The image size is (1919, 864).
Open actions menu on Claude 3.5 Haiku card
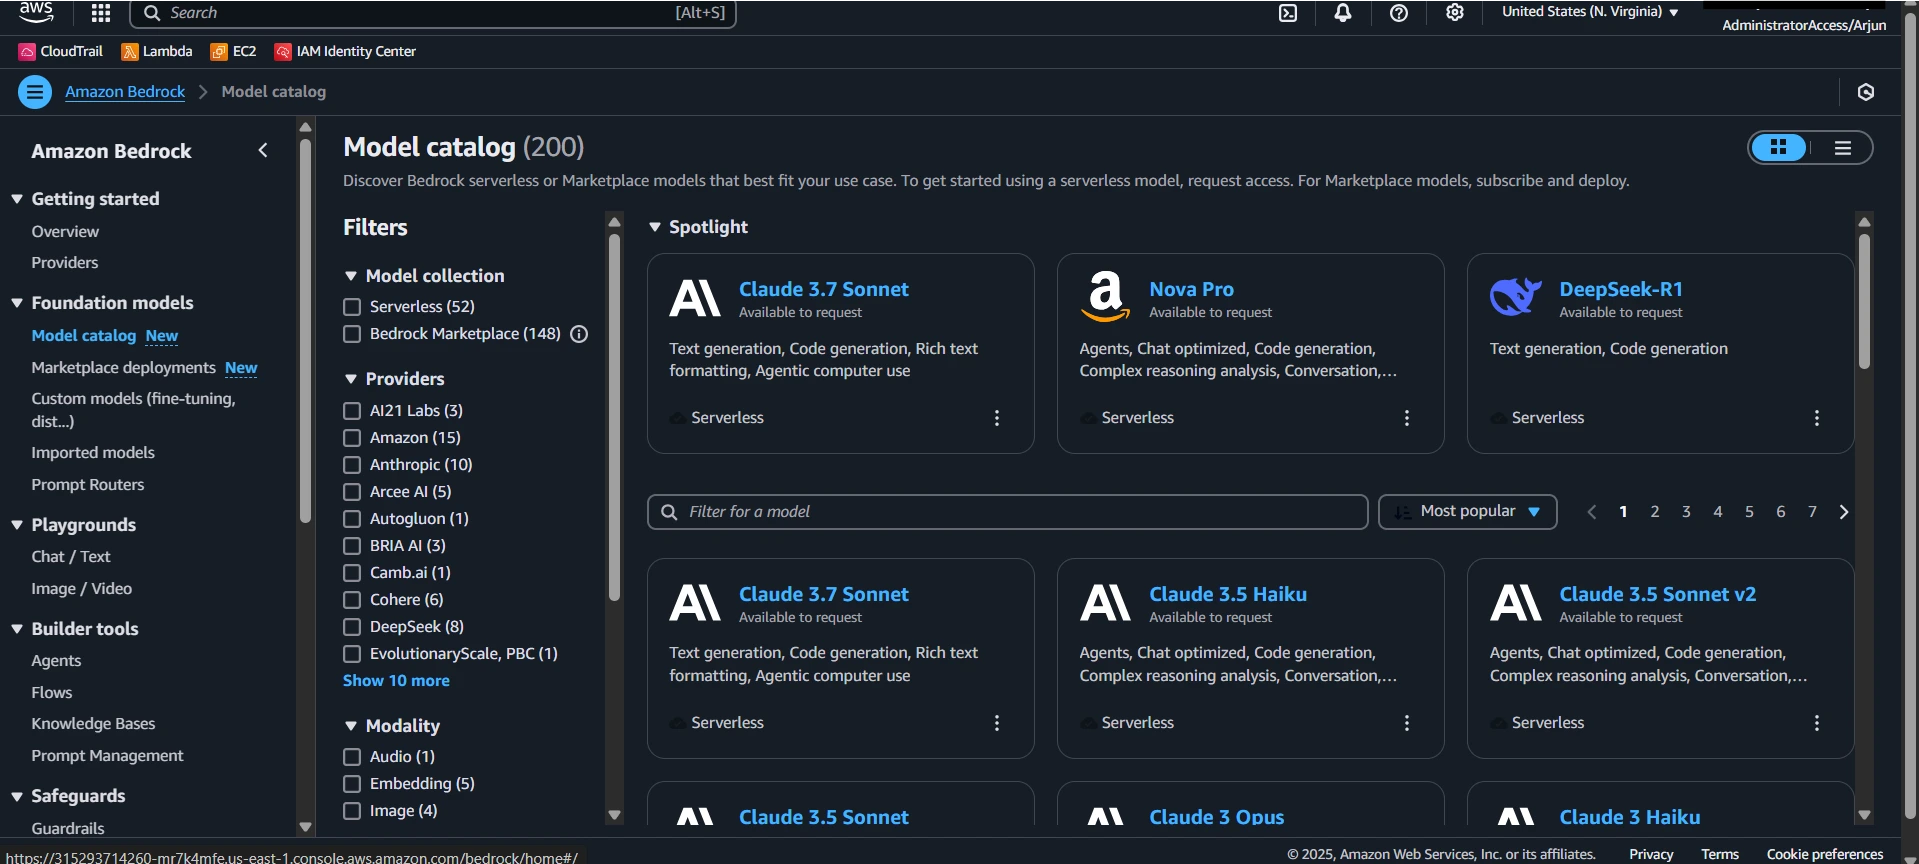point(1406,723)
